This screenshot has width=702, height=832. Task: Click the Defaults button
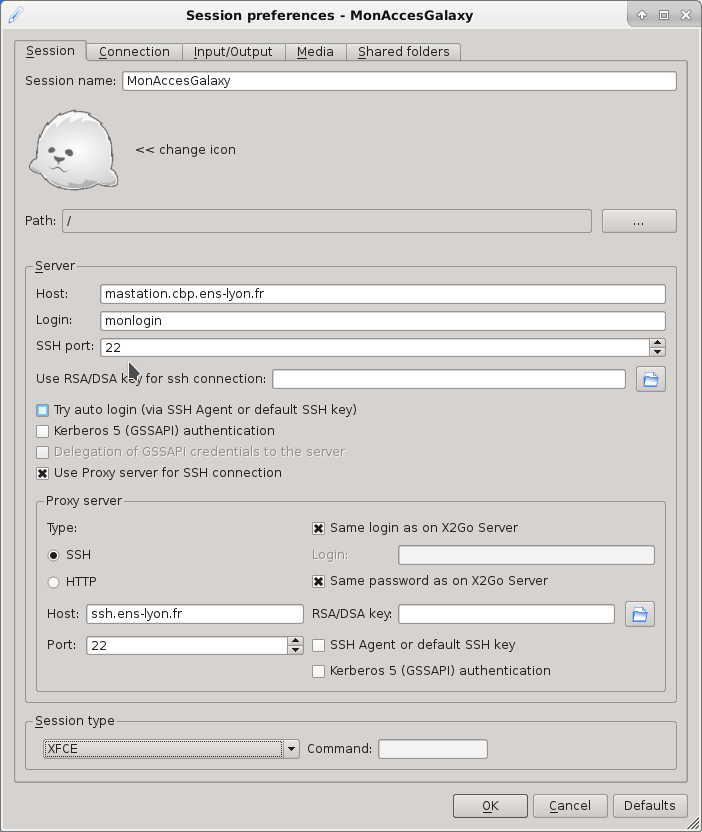pyautogui.click(x=650, y=806)
